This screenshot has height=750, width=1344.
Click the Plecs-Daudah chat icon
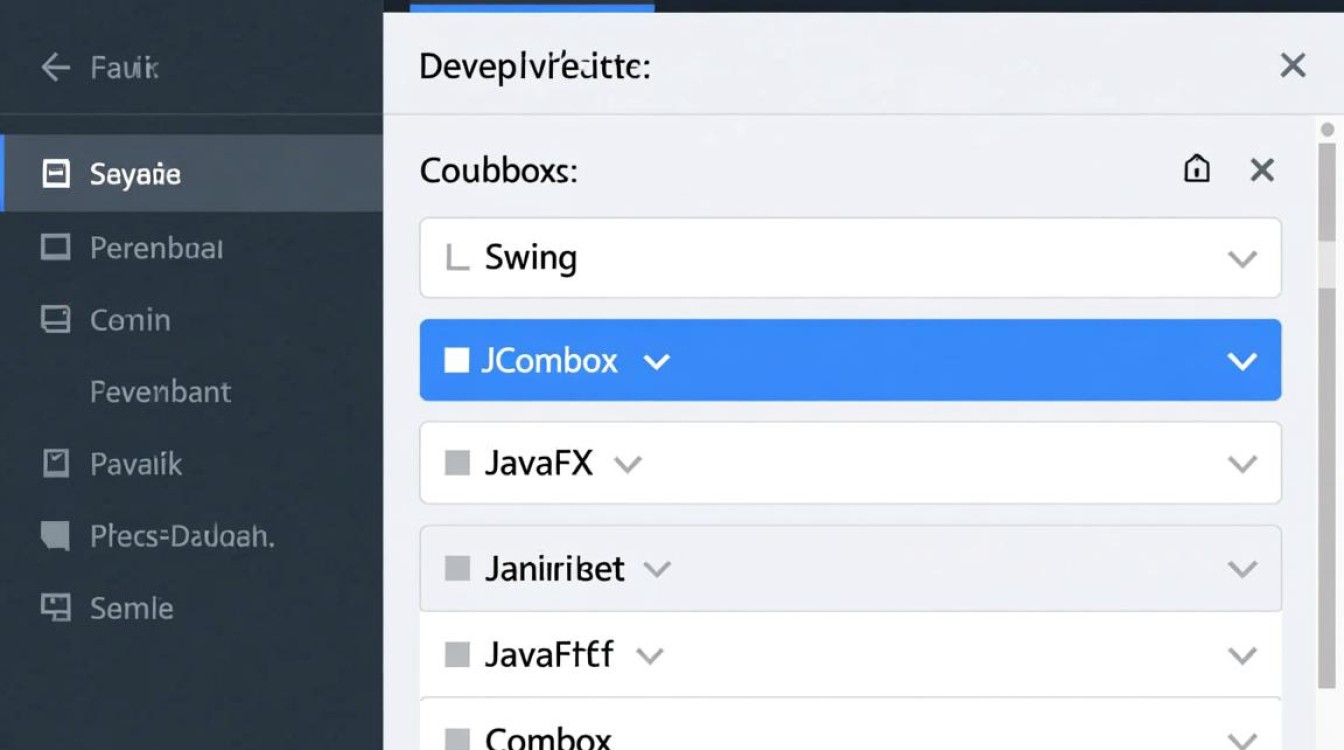coord(56,536)
